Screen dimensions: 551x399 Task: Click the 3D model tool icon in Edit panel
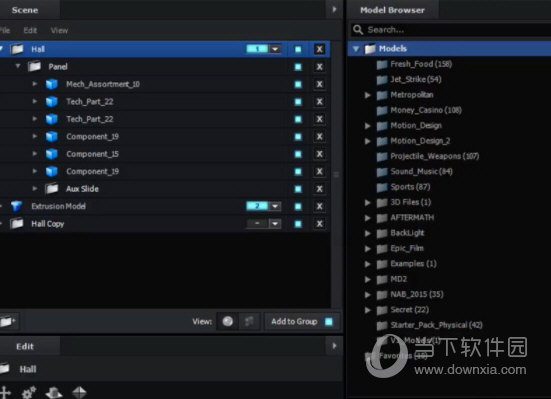pos(54,392)
